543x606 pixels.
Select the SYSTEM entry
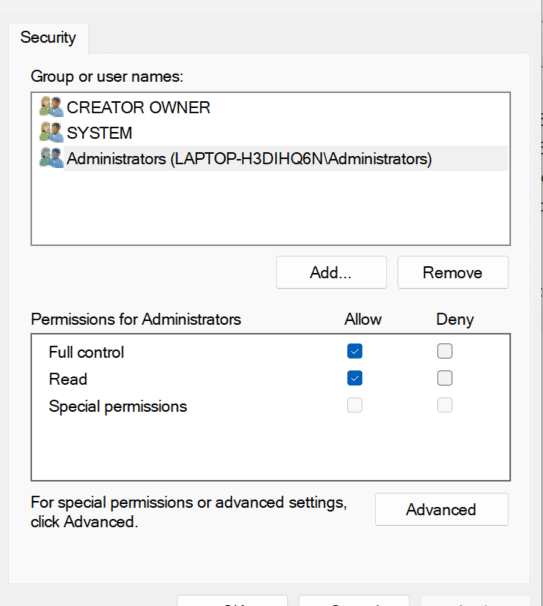point(99,133)
